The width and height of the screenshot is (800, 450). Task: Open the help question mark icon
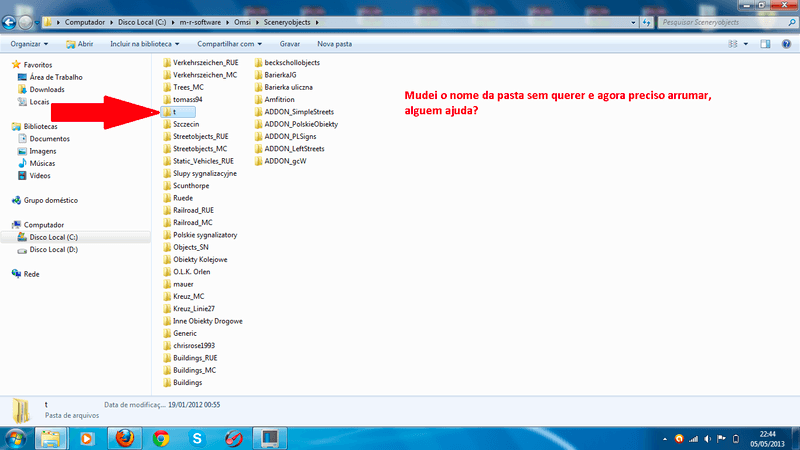[x=786, y=44]
